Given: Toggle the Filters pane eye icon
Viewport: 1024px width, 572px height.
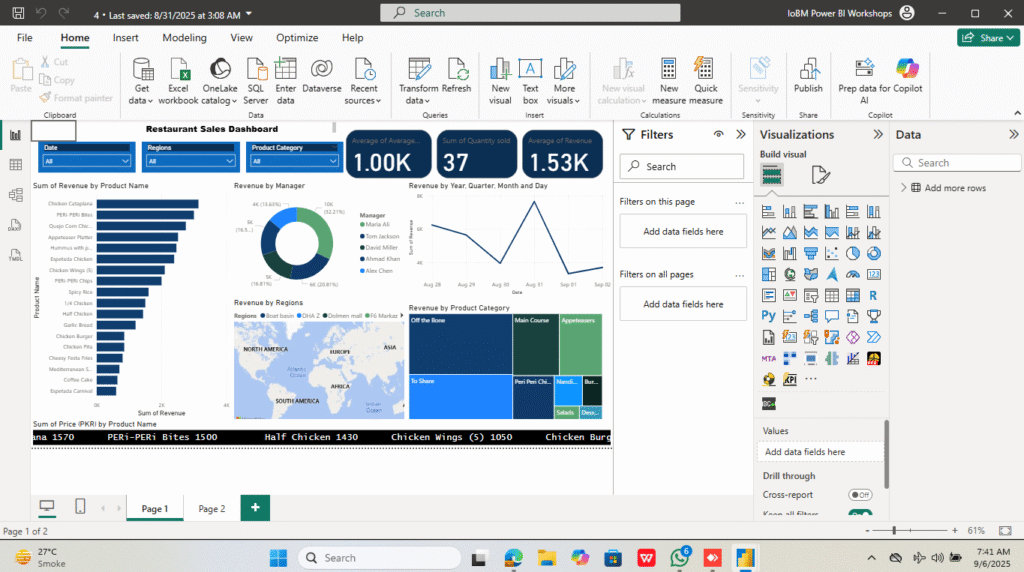Looking at the screenshot, I should tap(718, 134).
